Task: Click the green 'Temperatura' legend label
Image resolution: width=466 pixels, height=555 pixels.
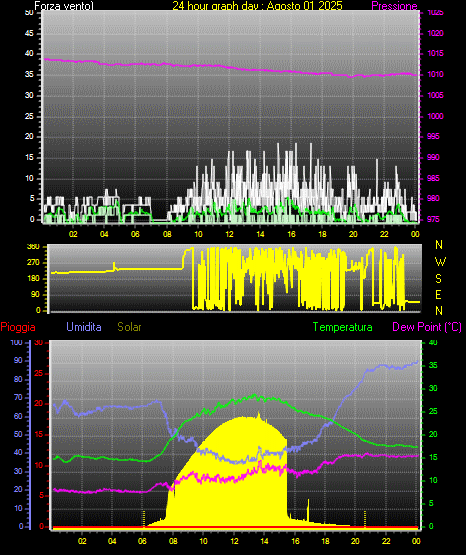Action: tap(343, 327)
